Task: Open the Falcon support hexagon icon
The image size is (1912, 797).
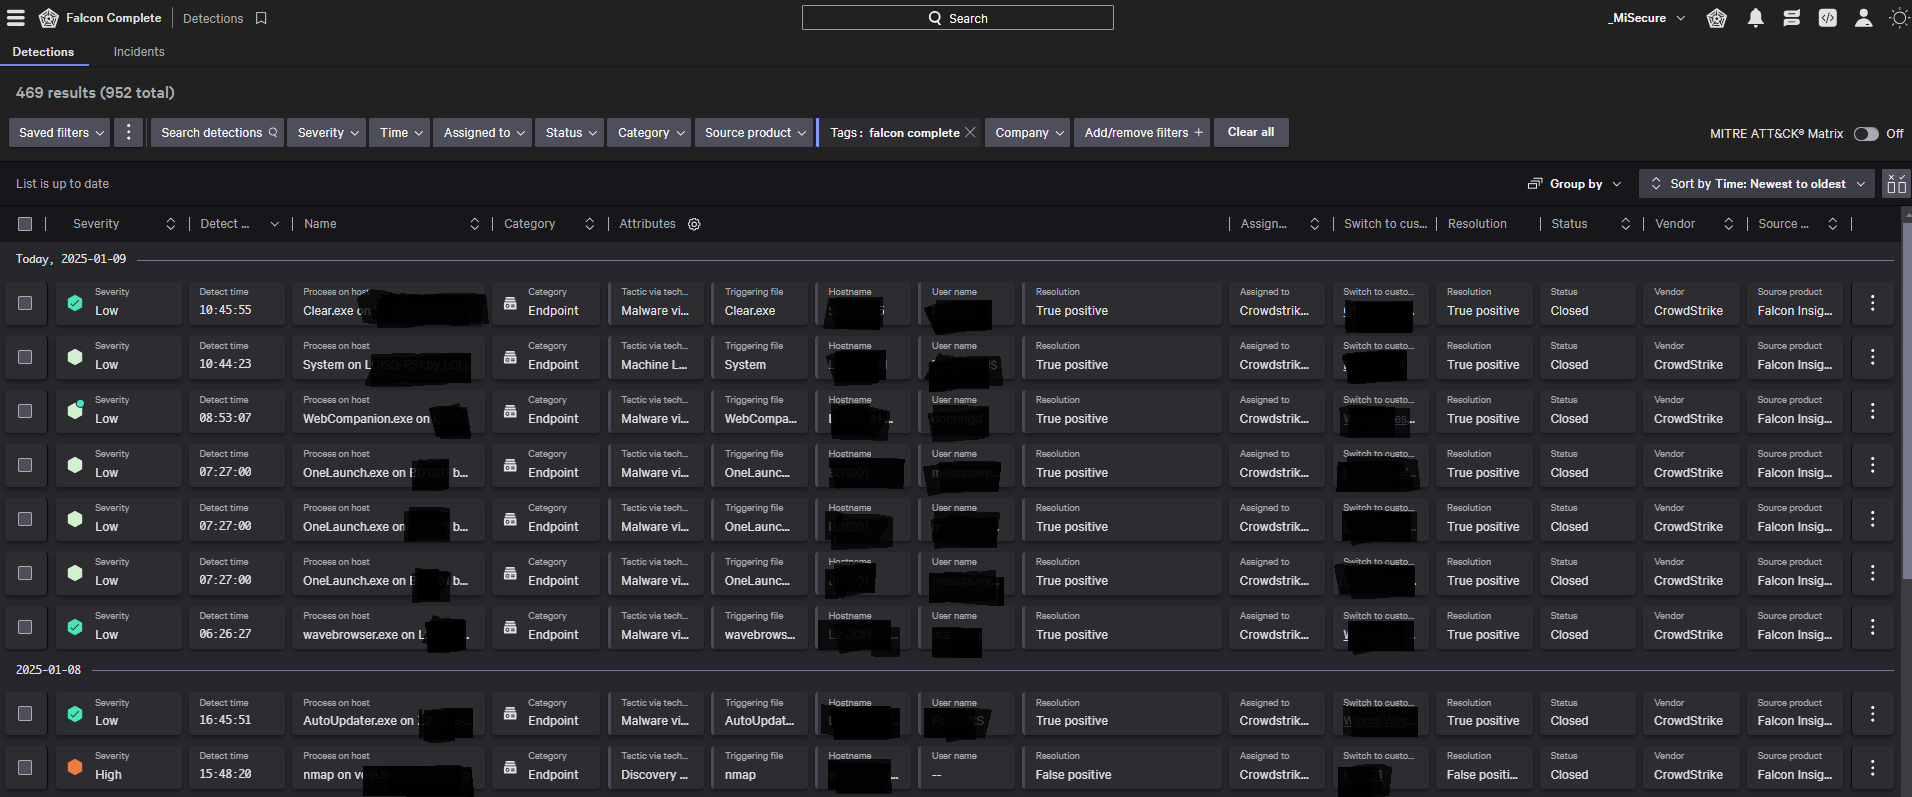Action: coord(1717,18)
